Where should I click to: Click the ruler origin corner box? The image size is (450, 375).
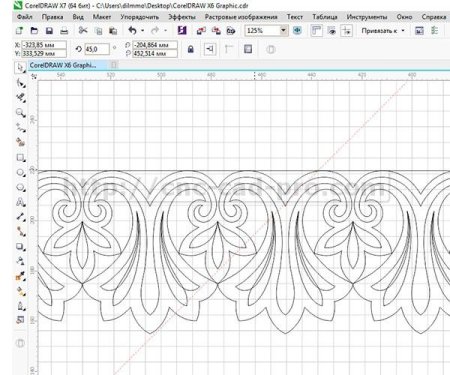click(x=34, y=76)
